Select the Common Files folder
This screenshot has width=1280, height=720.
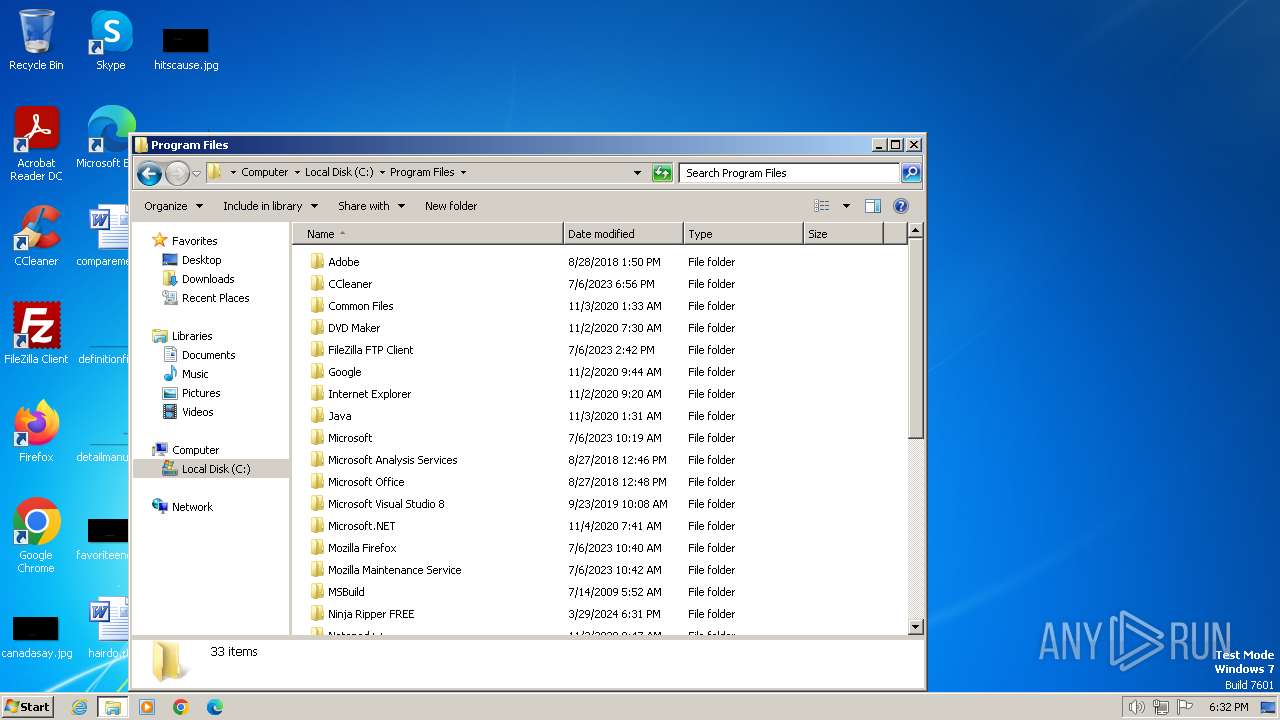[x=360, y=306]
